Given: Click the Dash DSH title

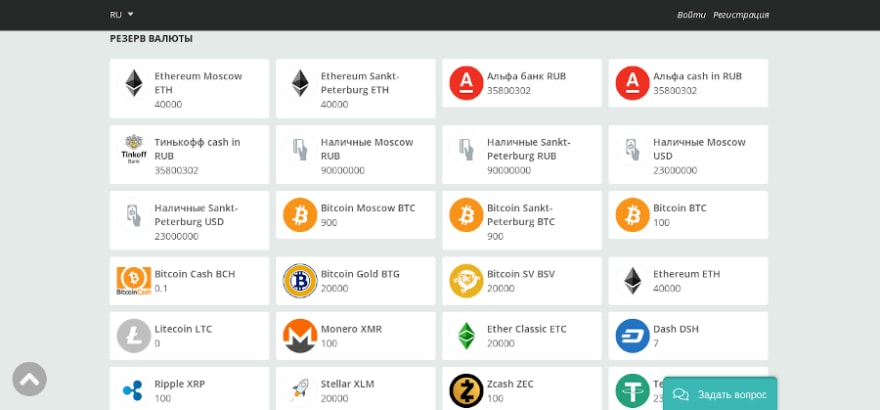Looking at the screenshot, I should [676, 329].
